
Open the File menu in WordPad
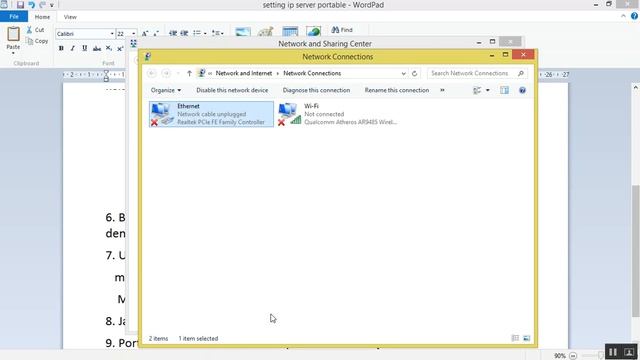14,17
